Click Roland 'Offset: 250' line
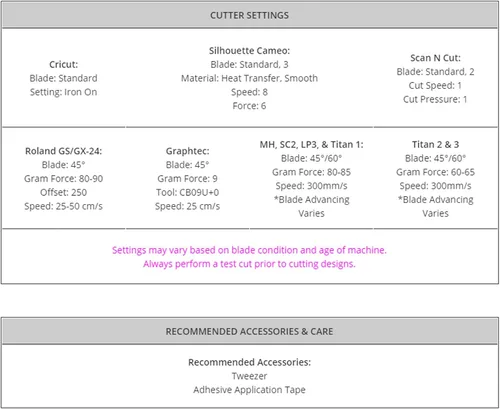This screenshot has height=409, width=500. coord(63,192)
